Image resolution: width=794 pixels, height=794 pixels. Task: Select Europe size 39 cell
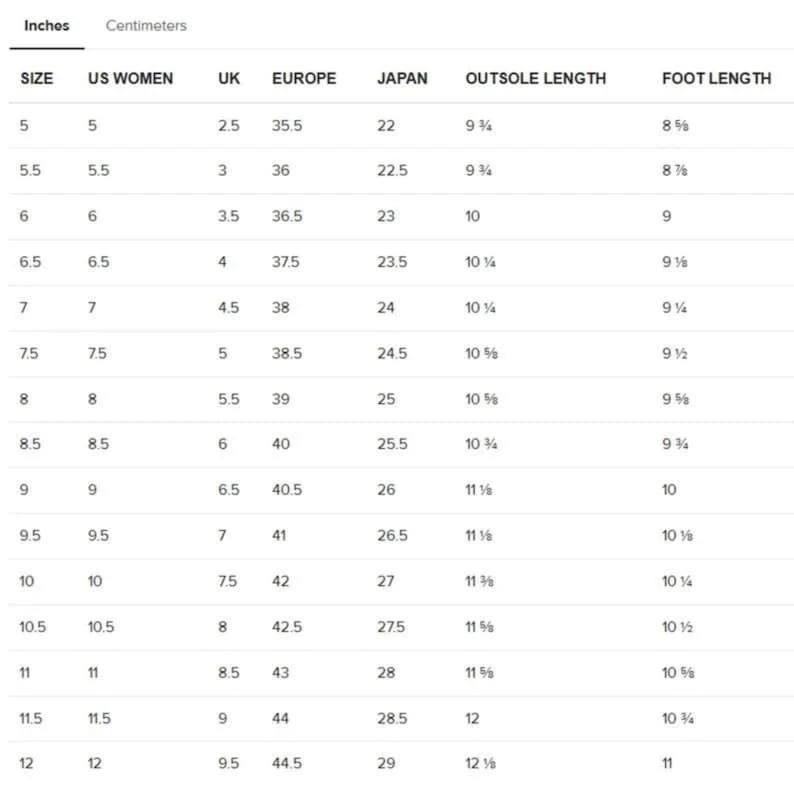pos(281,399)
